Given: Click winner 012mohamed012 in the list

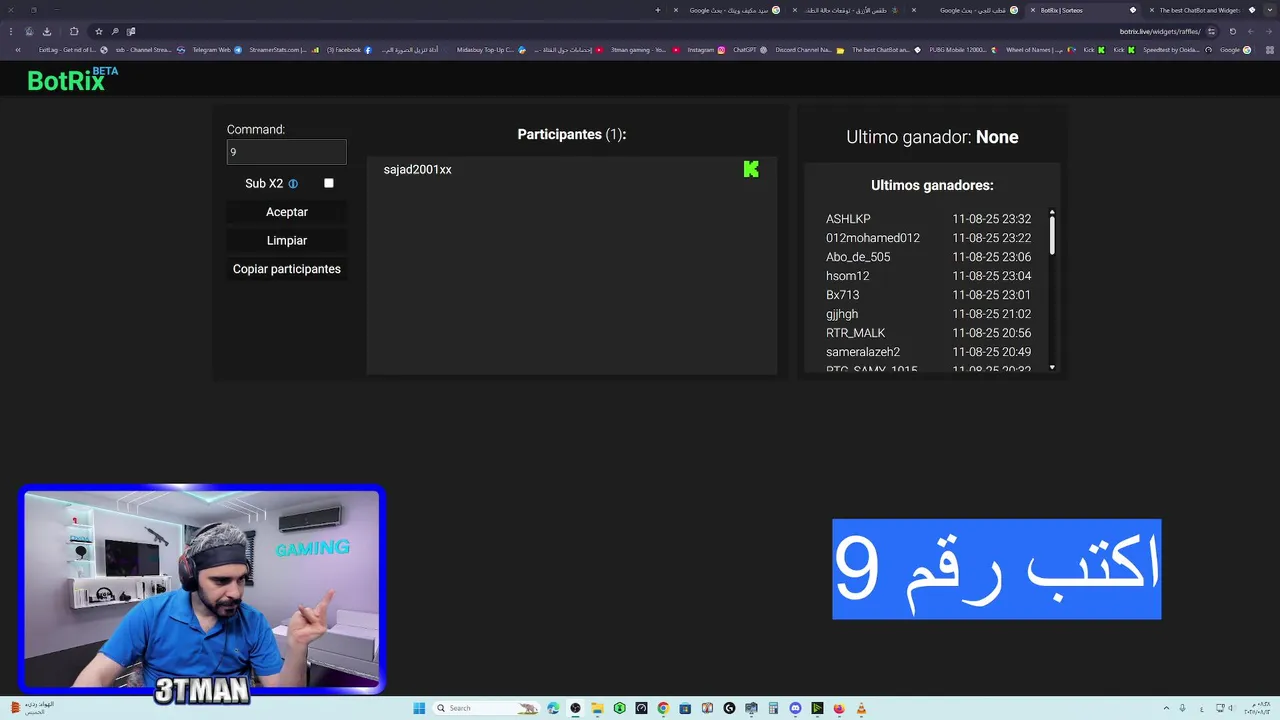Looking at the screenshot, I should coord(873,238).
